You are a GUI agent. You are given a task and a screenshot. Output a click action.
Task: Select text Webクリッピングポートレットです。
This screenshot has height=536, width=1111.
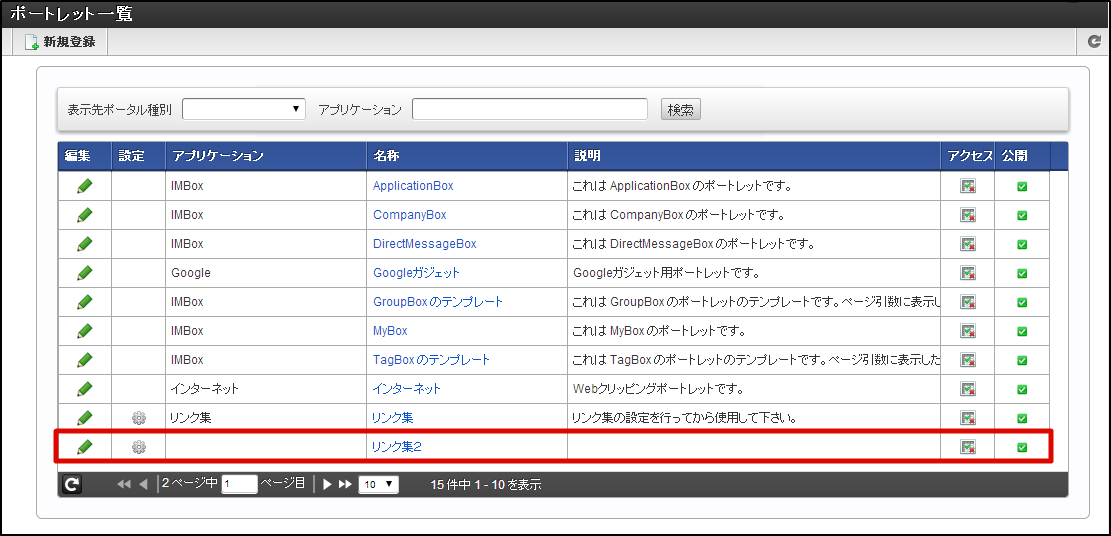click(657, 389)
